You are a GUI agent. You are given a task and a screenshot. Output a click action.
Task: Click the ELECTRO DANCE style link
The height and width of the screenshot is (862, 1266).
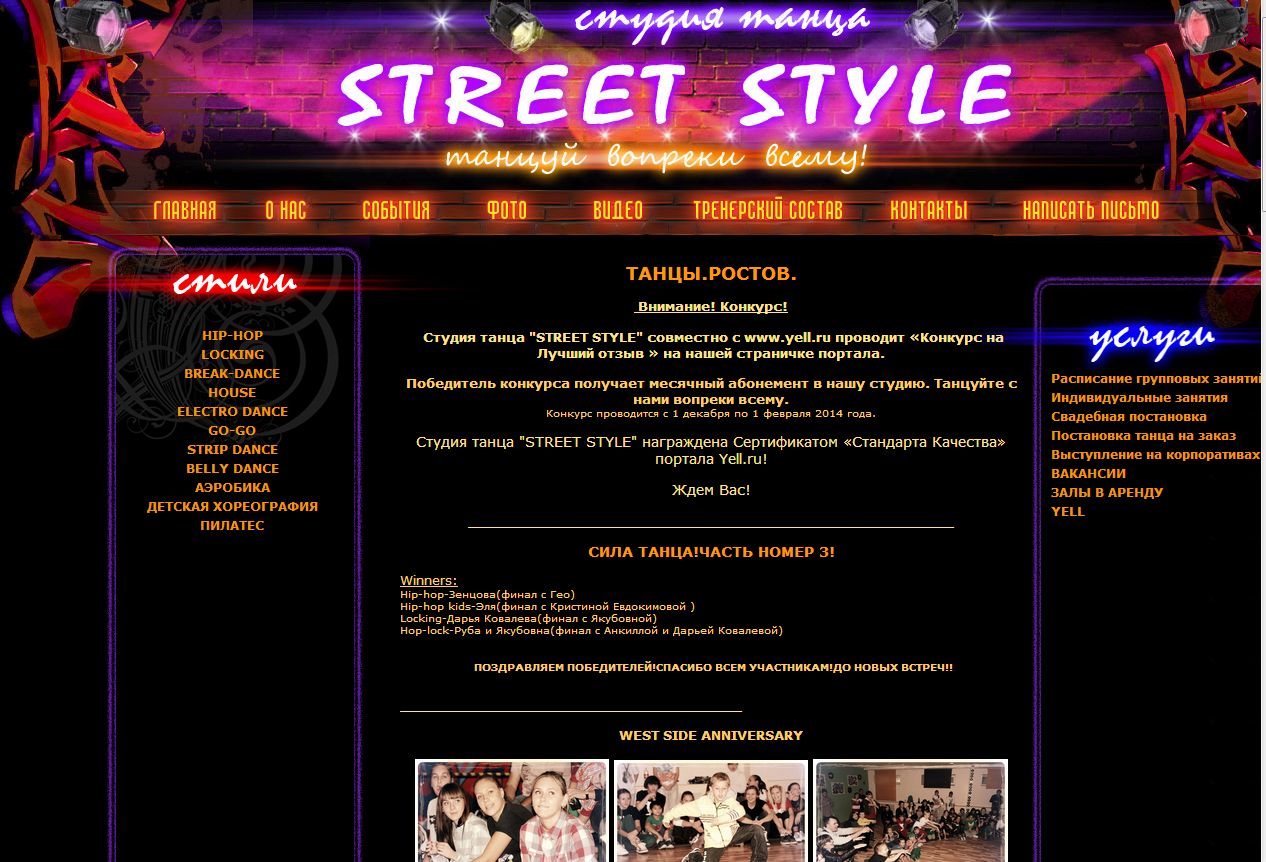[x=232, y=412]
